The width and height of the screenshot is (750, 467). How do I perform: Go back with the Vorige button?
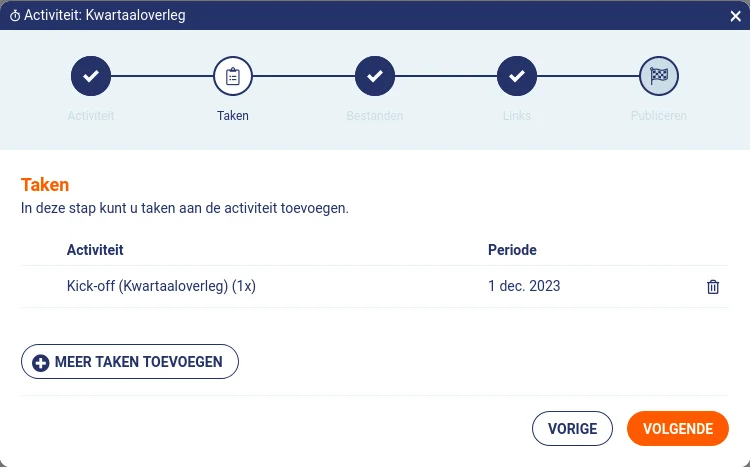(x=572, y=429)
